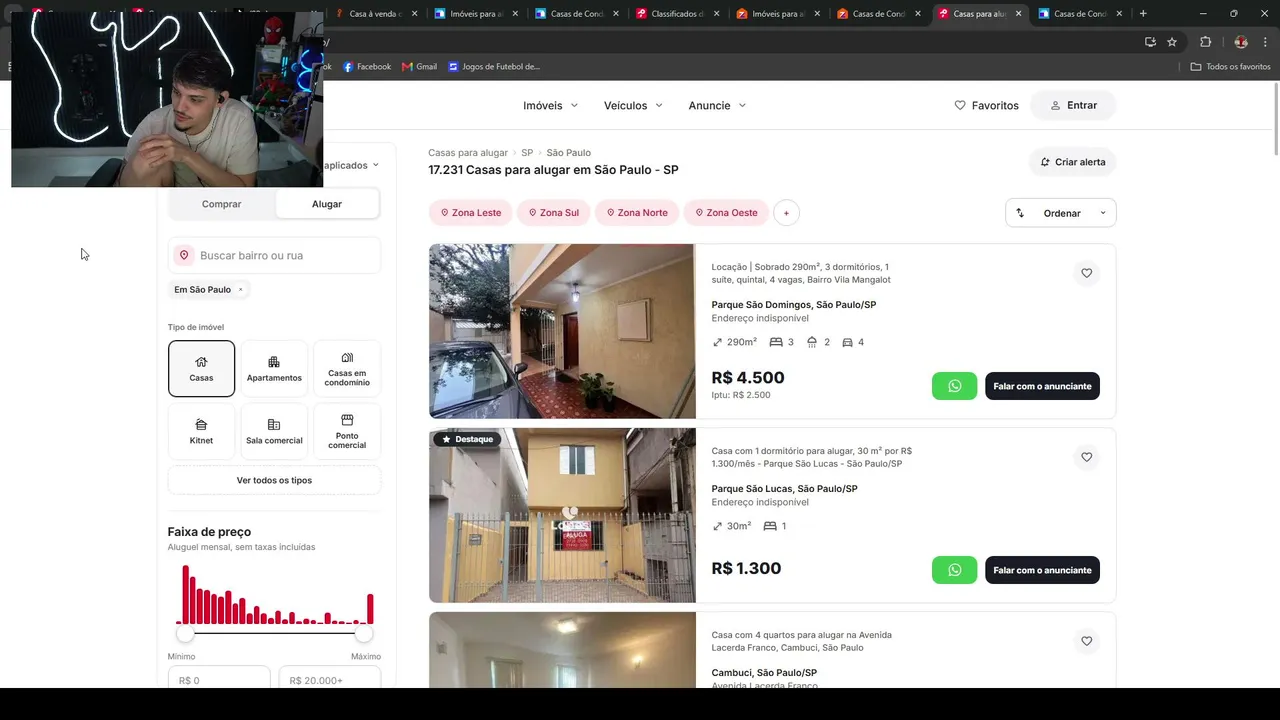Viewport: 1280px width, 720px height.
Task: Open the Cambuci listing photo
Action: pyautogui.click(x=562, y=650)
